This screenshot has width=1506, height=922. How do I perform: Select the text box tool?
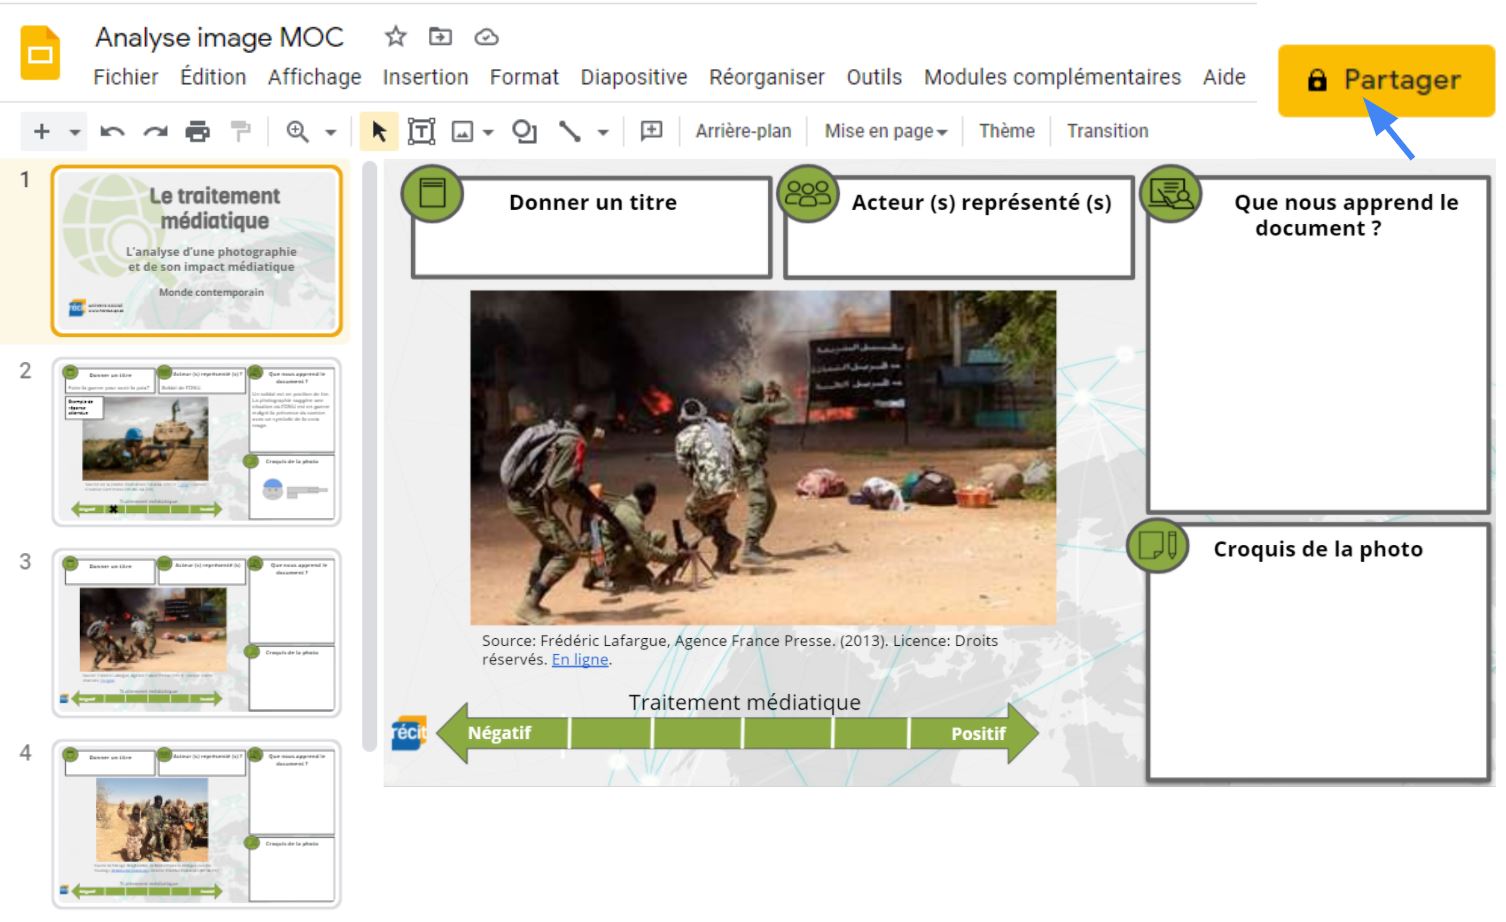[x=421, y=131]
